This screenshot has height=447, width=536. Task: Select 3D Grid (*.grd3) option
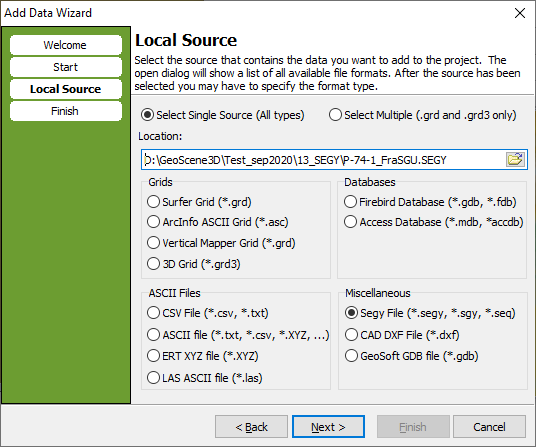[194, 264]
